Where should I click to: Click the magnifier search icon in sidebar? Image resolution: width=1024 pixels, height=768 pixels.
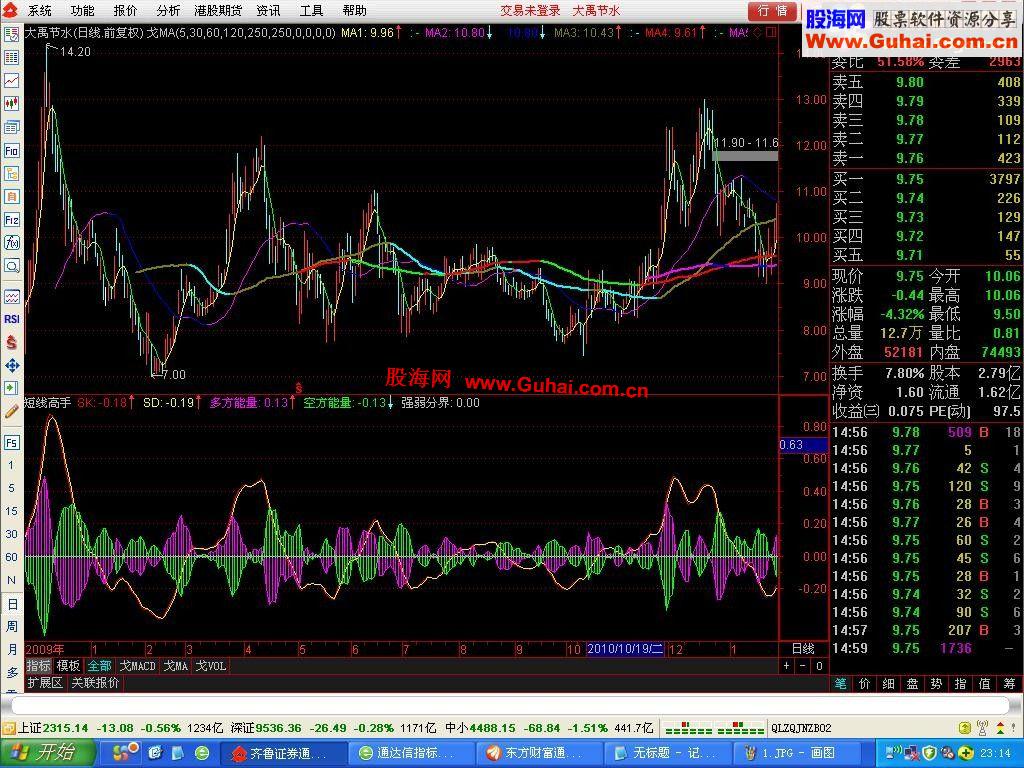(x=11, y=266)
